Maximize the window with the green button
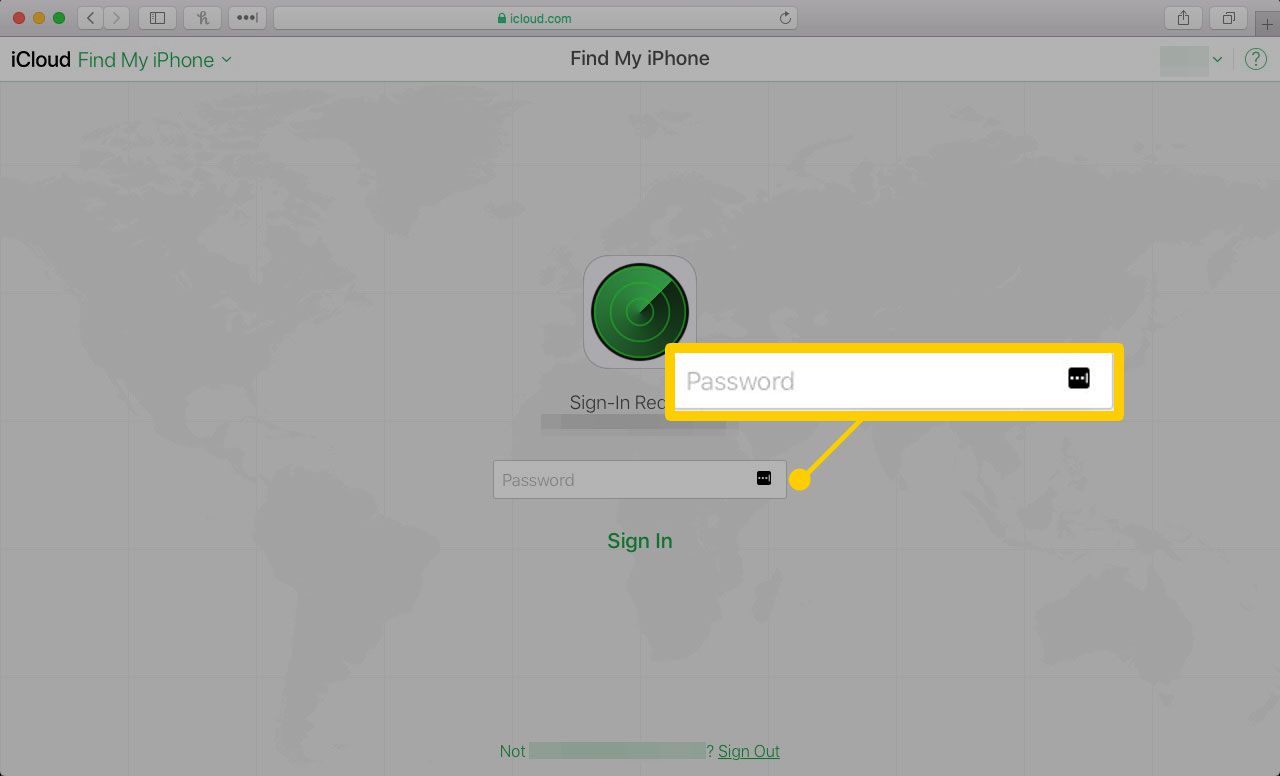 (60, 18)
